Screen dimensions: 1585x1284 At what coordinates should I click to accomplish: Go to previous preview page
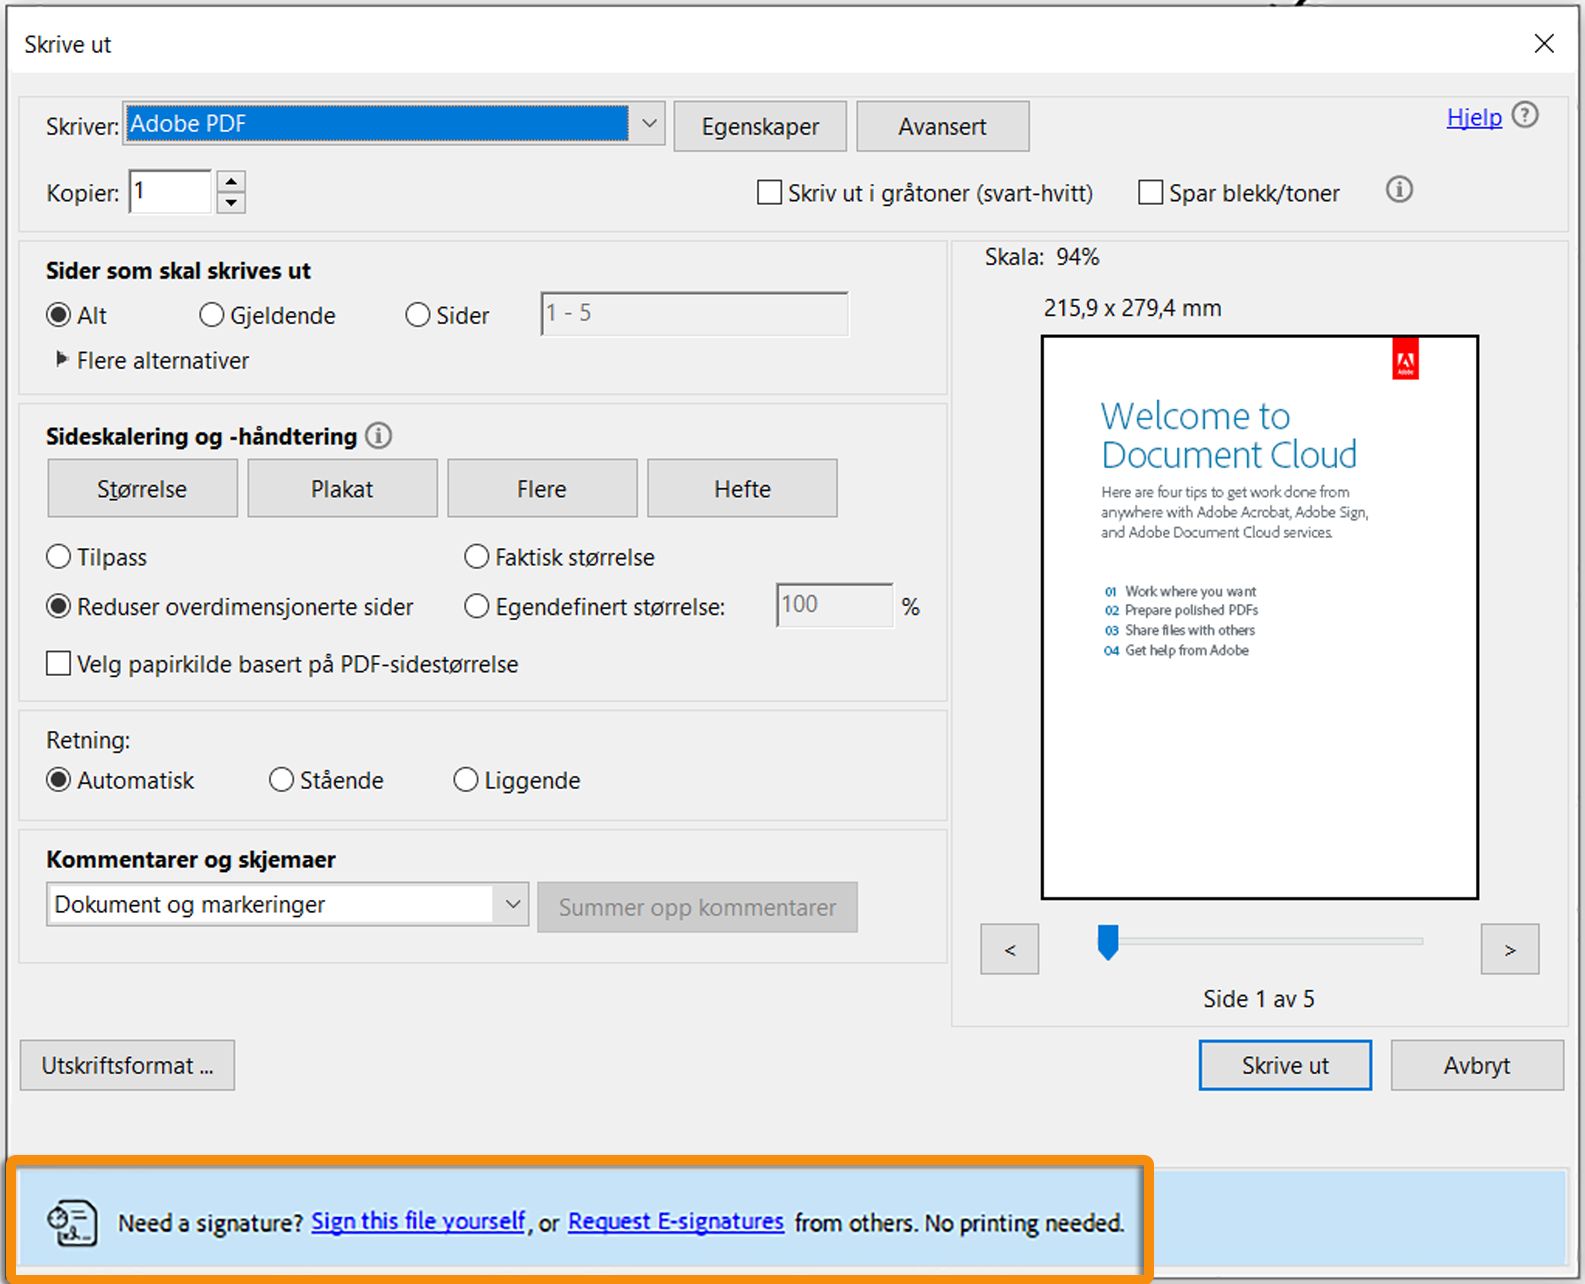point(1010,949)
